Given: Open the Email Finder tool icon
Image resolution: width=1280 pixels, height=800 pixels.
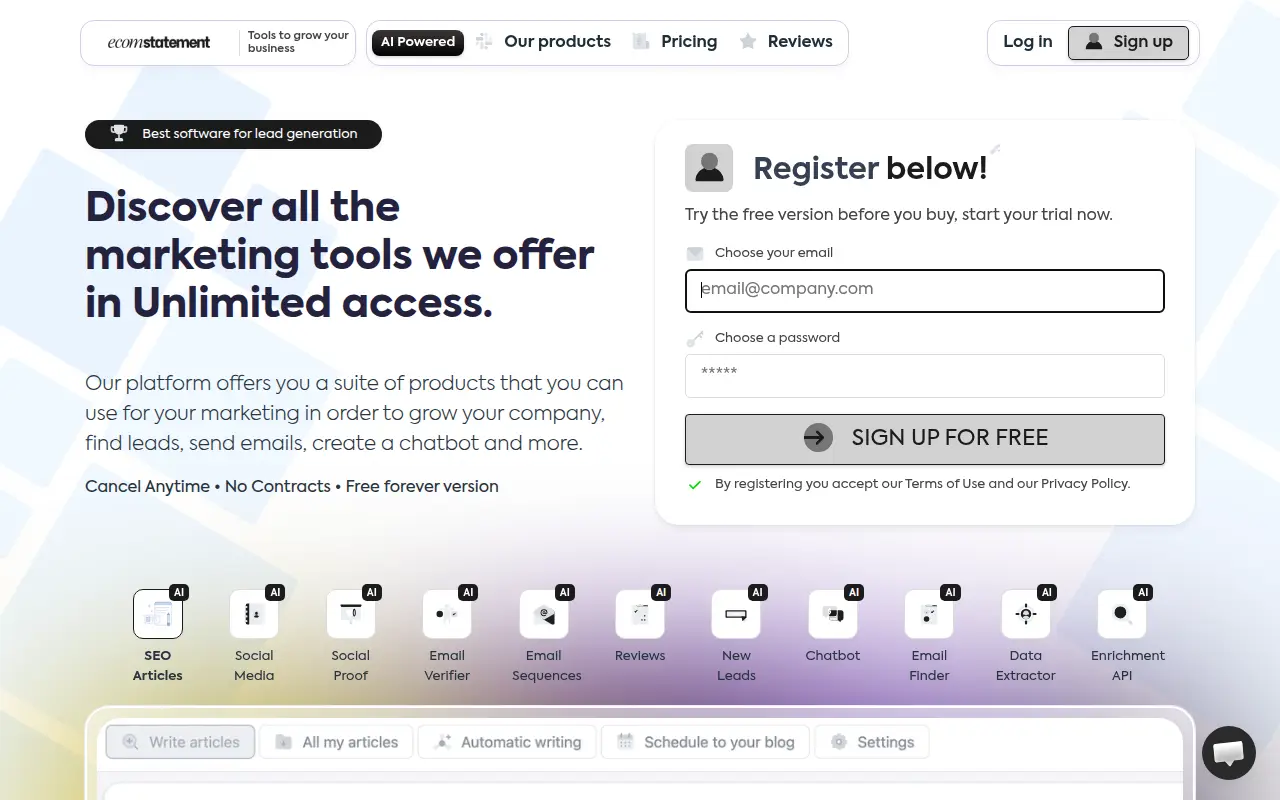Looking at the screenshot, I should [929, 614].
